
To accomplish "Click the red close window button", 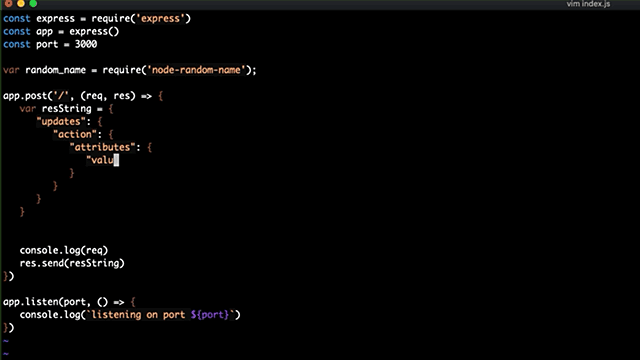I will click(x=9, y=4).
